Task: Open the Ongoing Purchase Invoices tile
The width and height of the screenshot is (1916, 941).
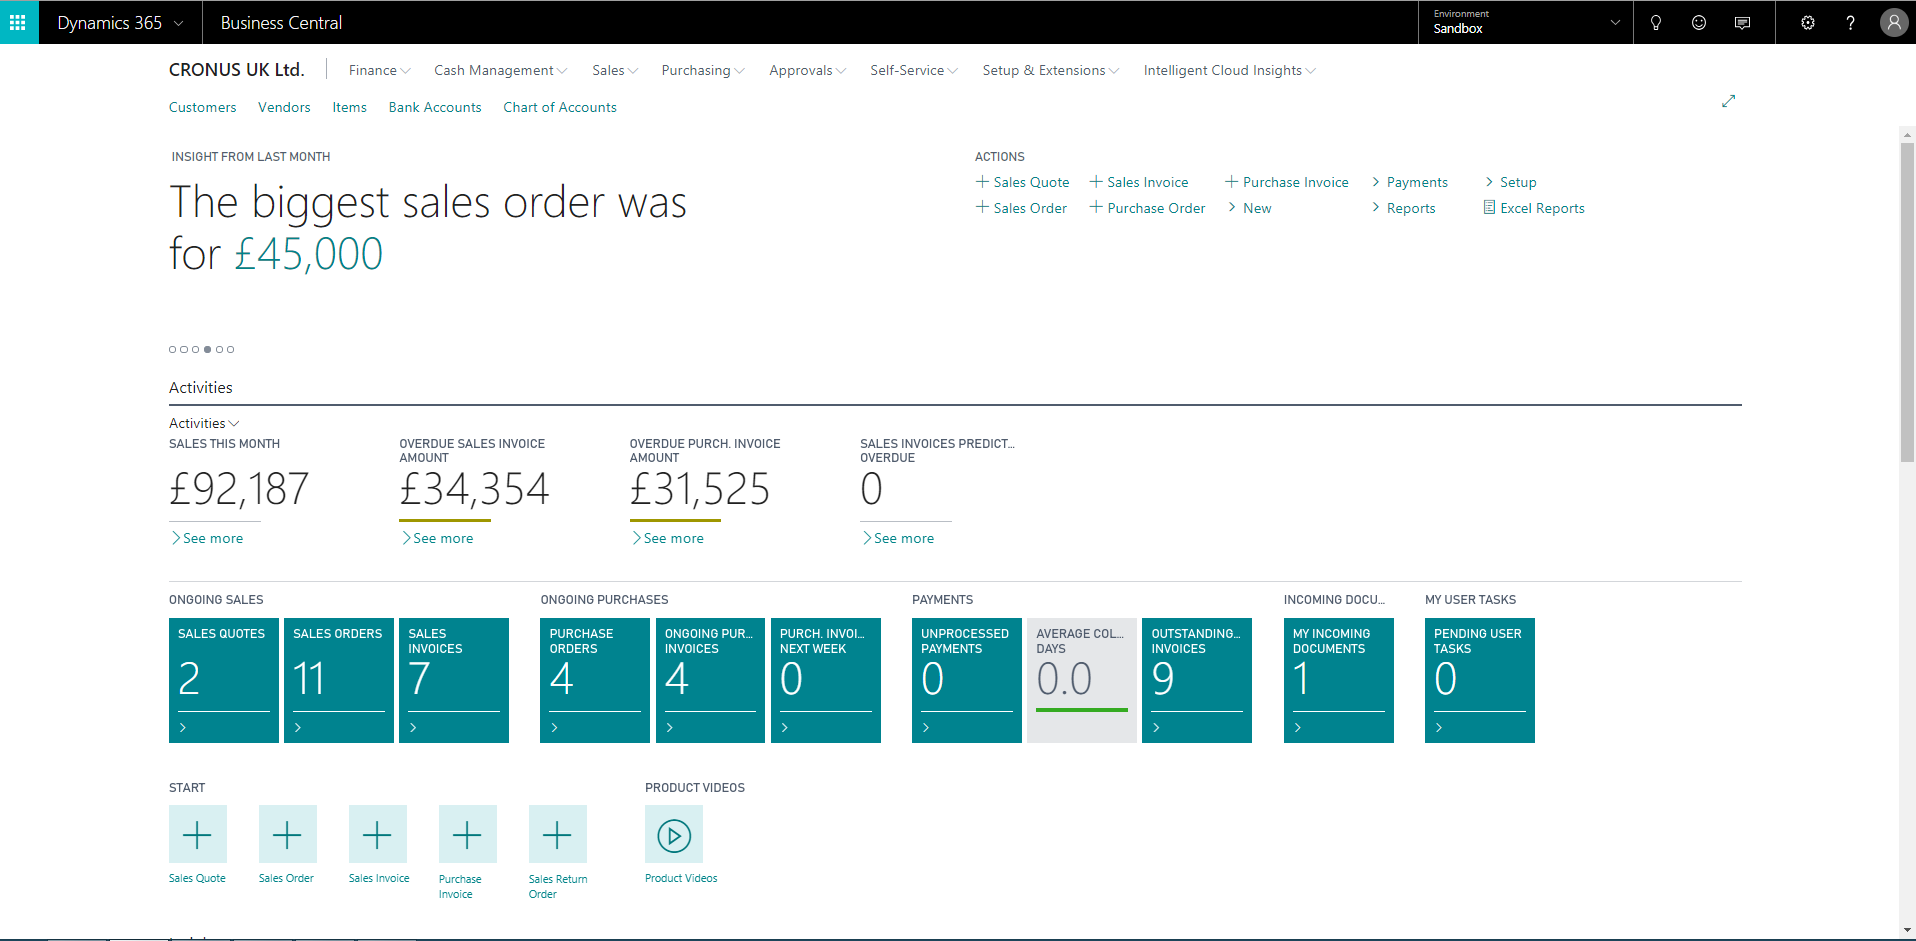Action: 710,680
